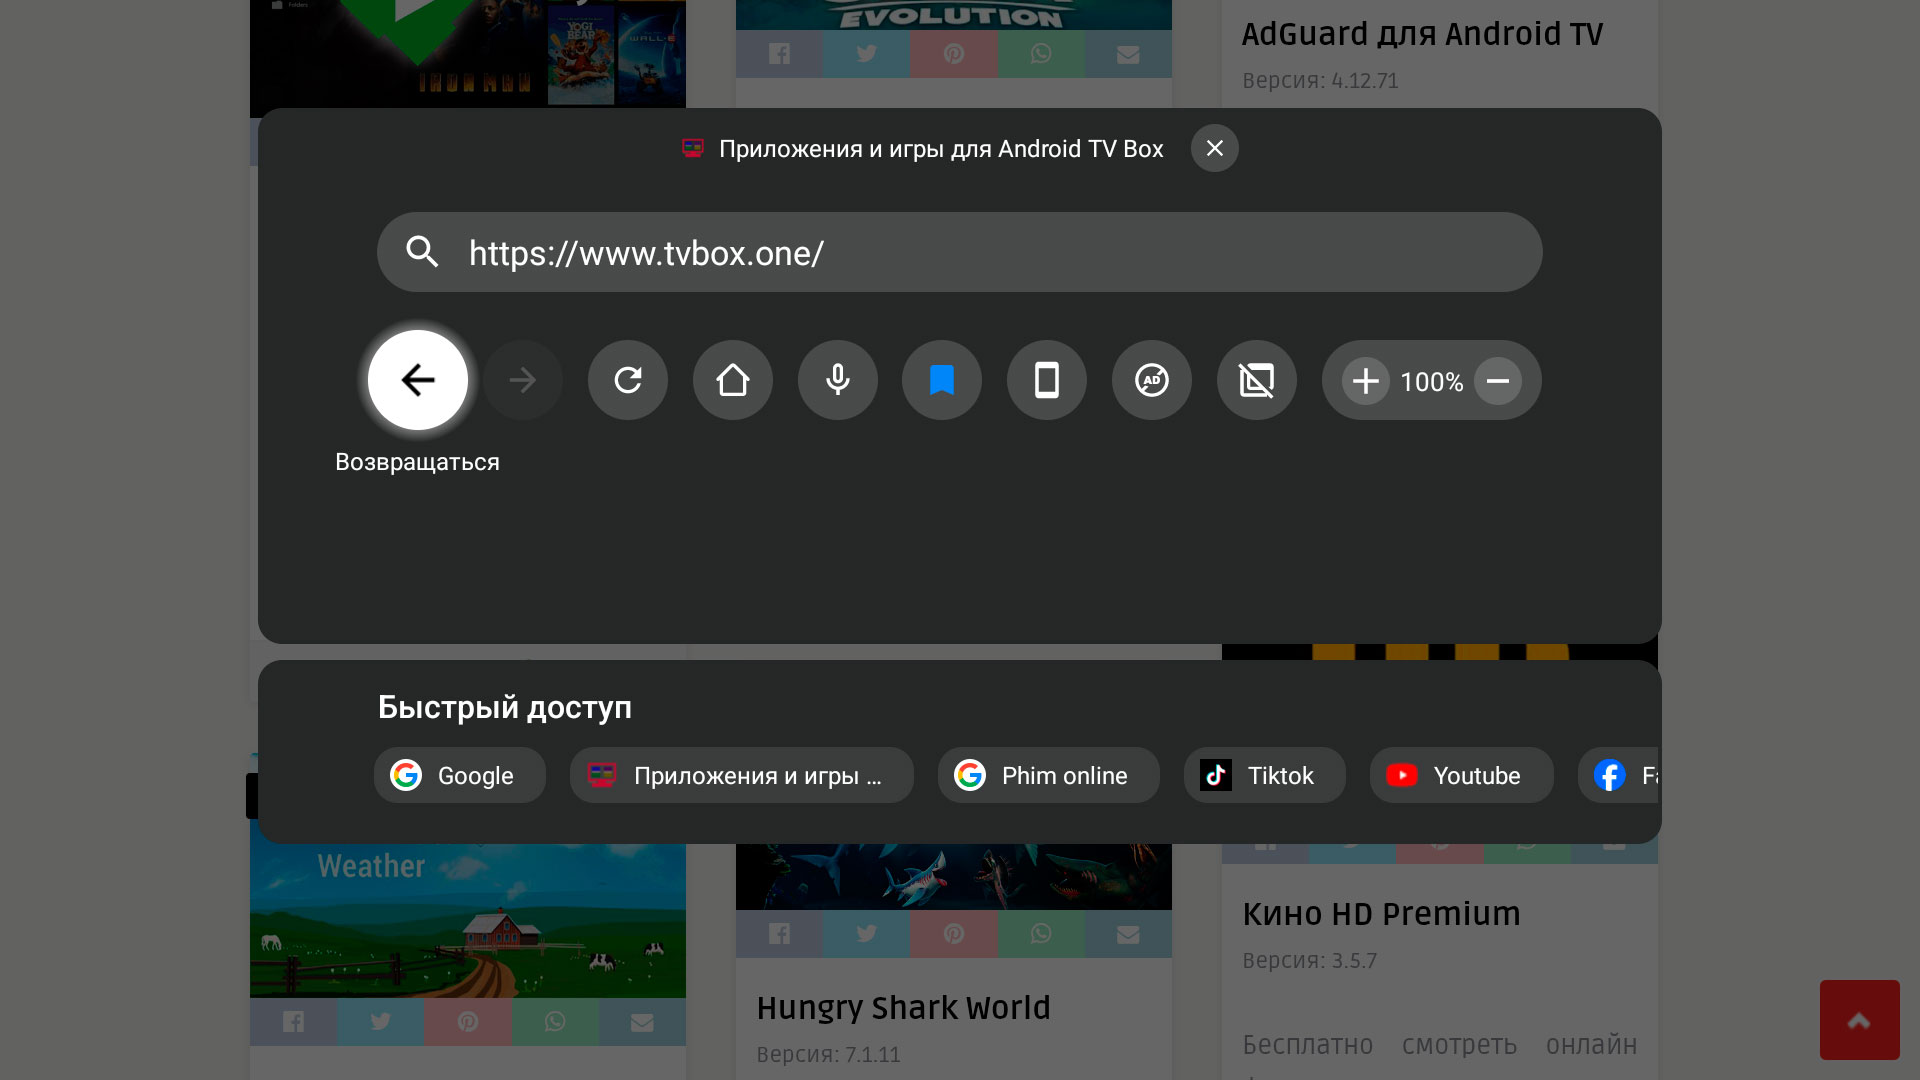Toggle the blue bookmark icon
This screenshot has width=1920, height=1080.
[942, 380]
